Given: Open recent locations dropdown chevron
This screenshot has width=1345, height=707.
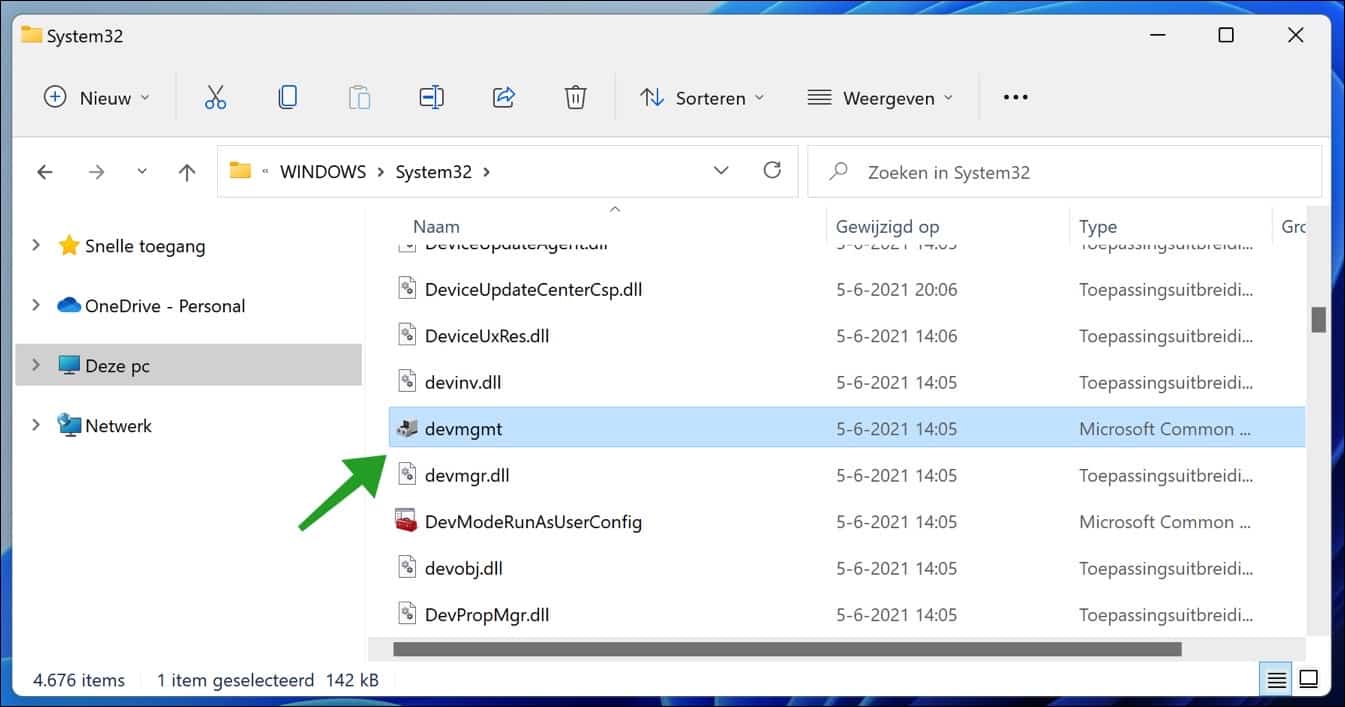Looking at the screenshot, I should (141, 172).
